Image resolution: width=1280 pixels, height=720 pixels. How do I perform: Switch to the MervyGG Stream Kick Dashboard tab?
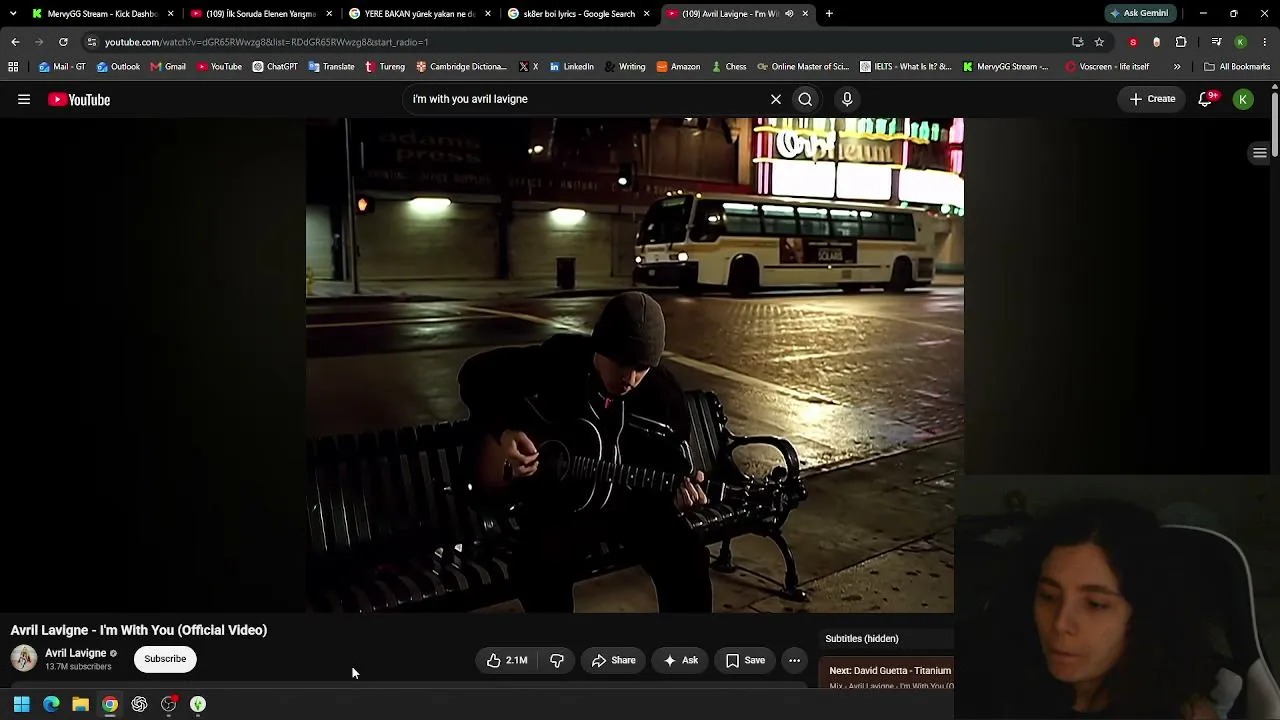click(x=102, y=14)
